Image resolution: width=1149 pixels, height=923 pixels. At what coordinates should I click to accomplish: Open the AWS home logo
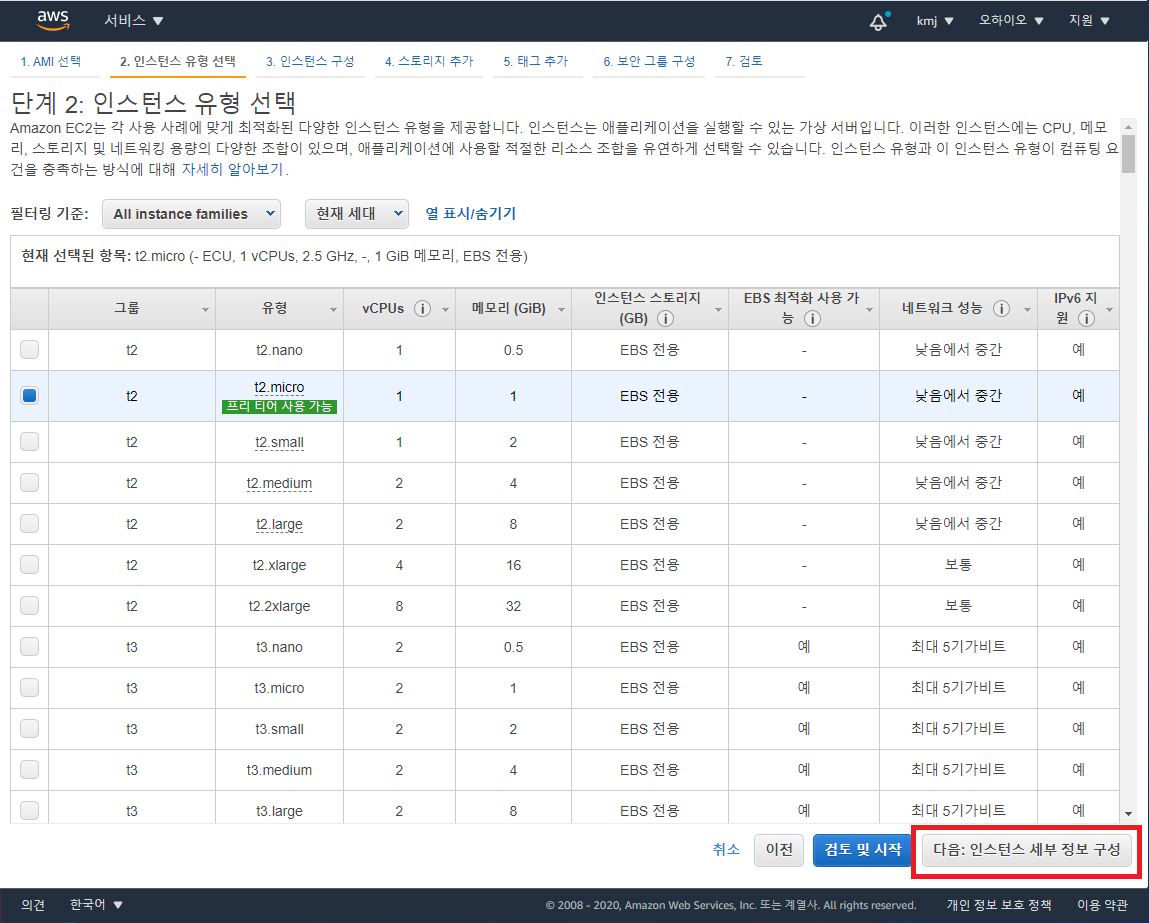click(53, 21)
